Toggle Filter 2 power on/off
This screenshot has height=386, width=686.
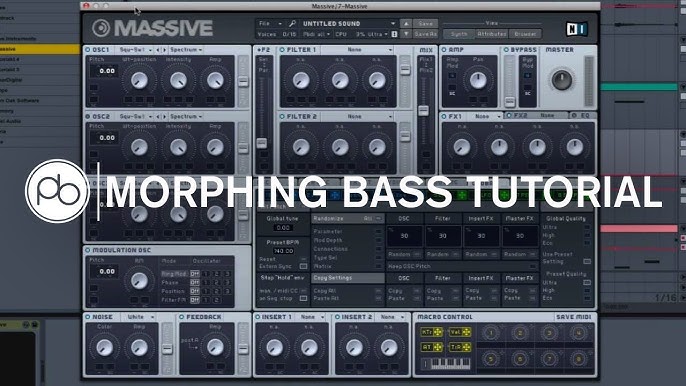(x=282, y=116)
